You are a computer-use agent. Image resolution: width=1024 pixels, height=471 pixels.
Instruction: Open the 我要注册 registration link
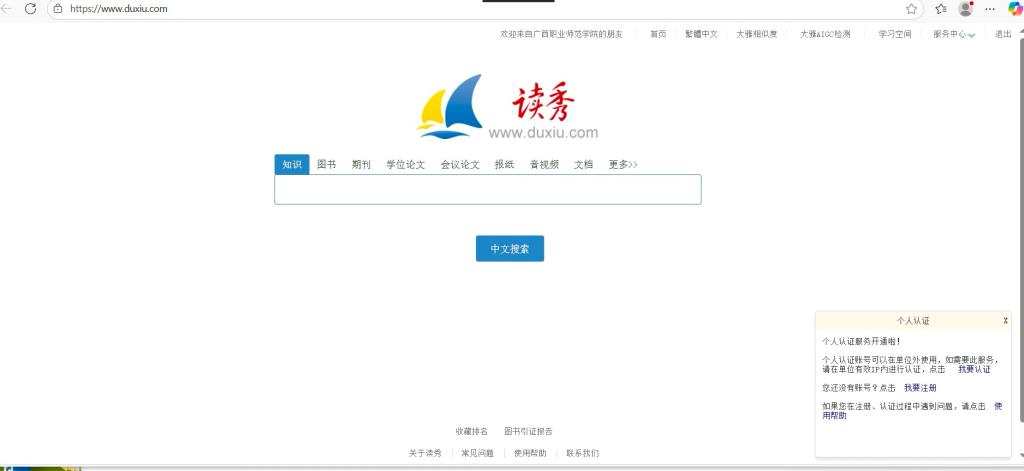(920, 387)
